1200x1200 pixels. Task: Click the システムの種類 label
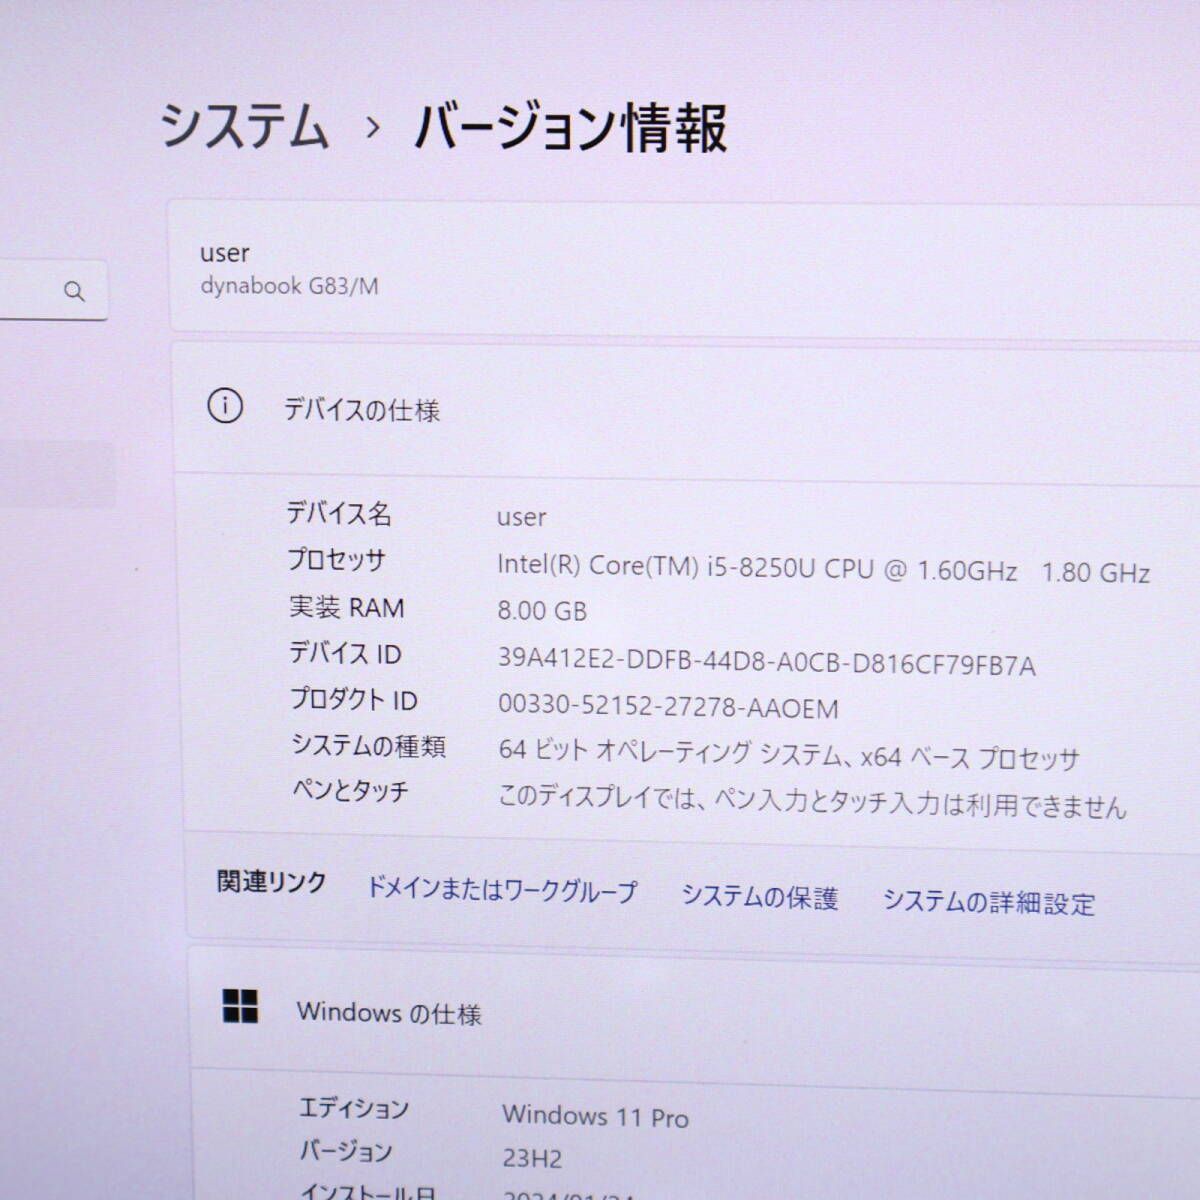[x=368, y=746]
